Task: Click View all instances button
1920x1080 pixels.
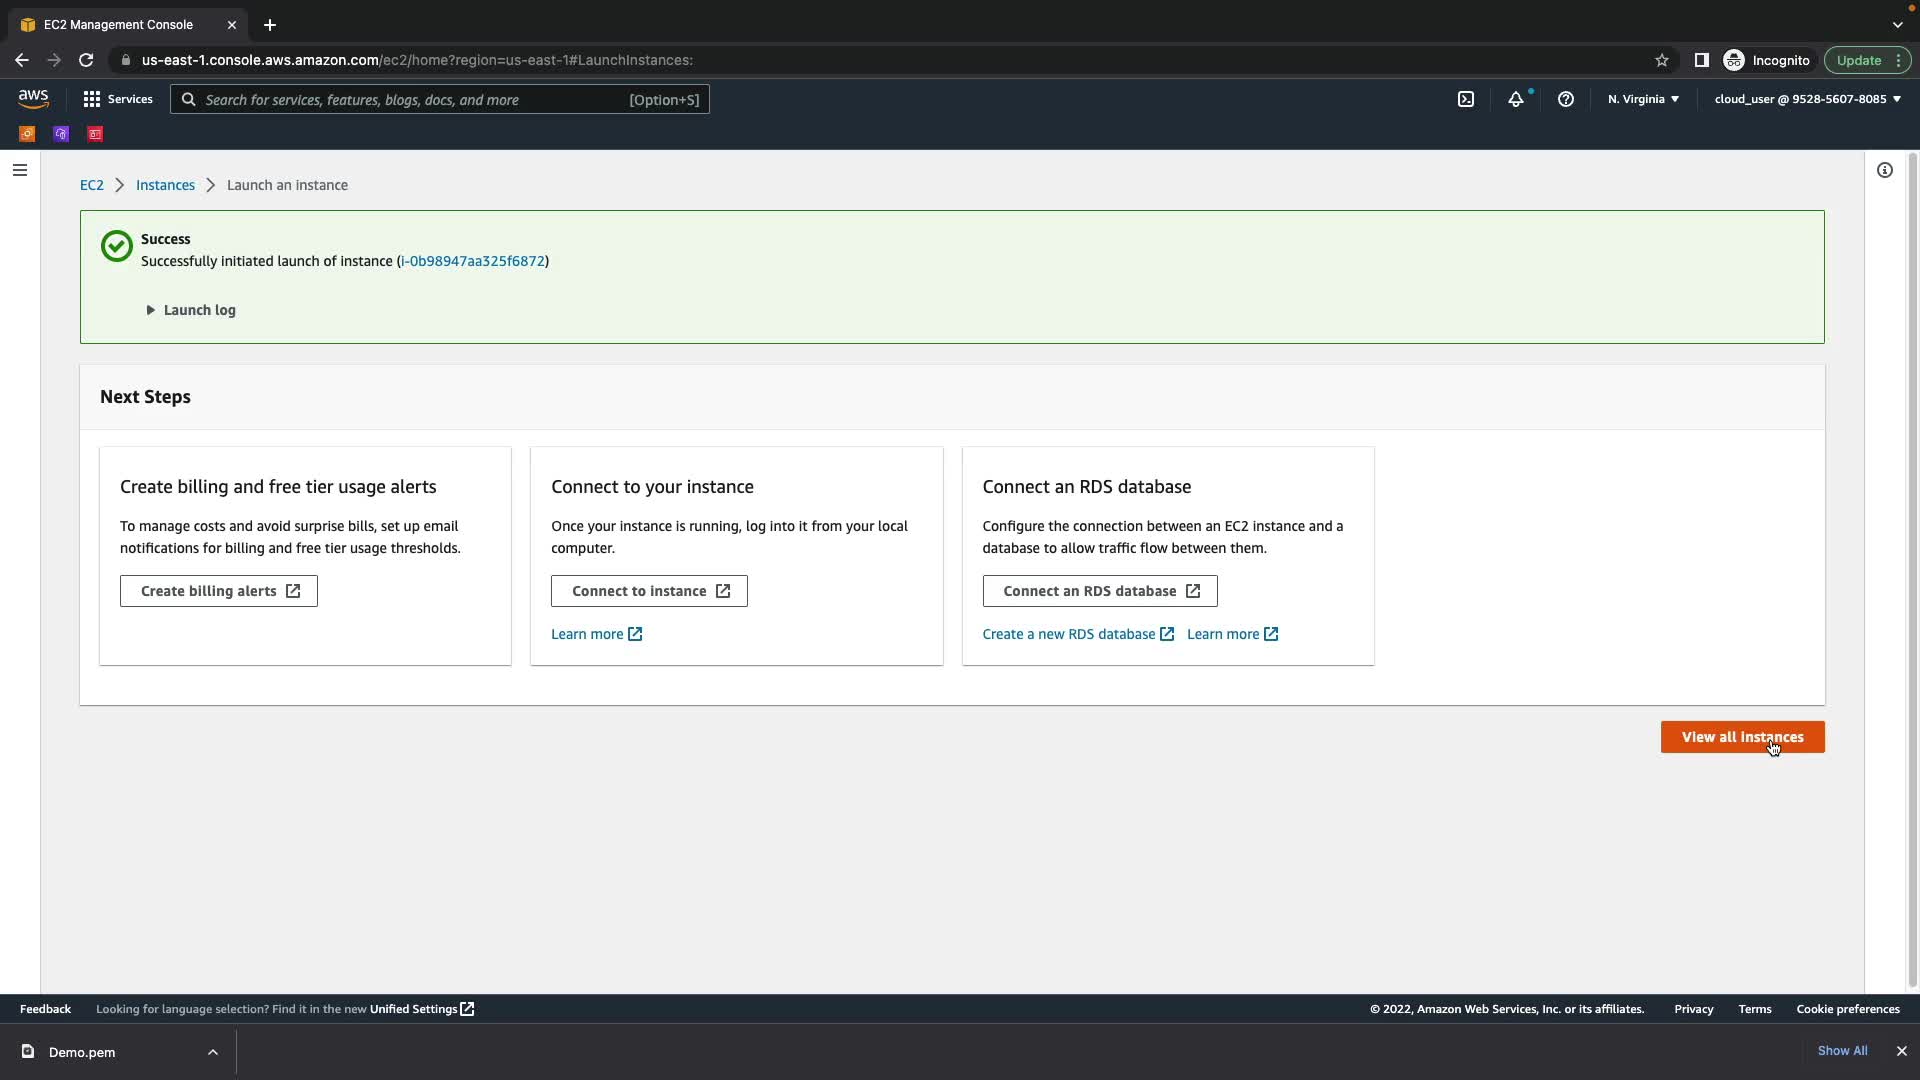Action: click(1742, 737)
